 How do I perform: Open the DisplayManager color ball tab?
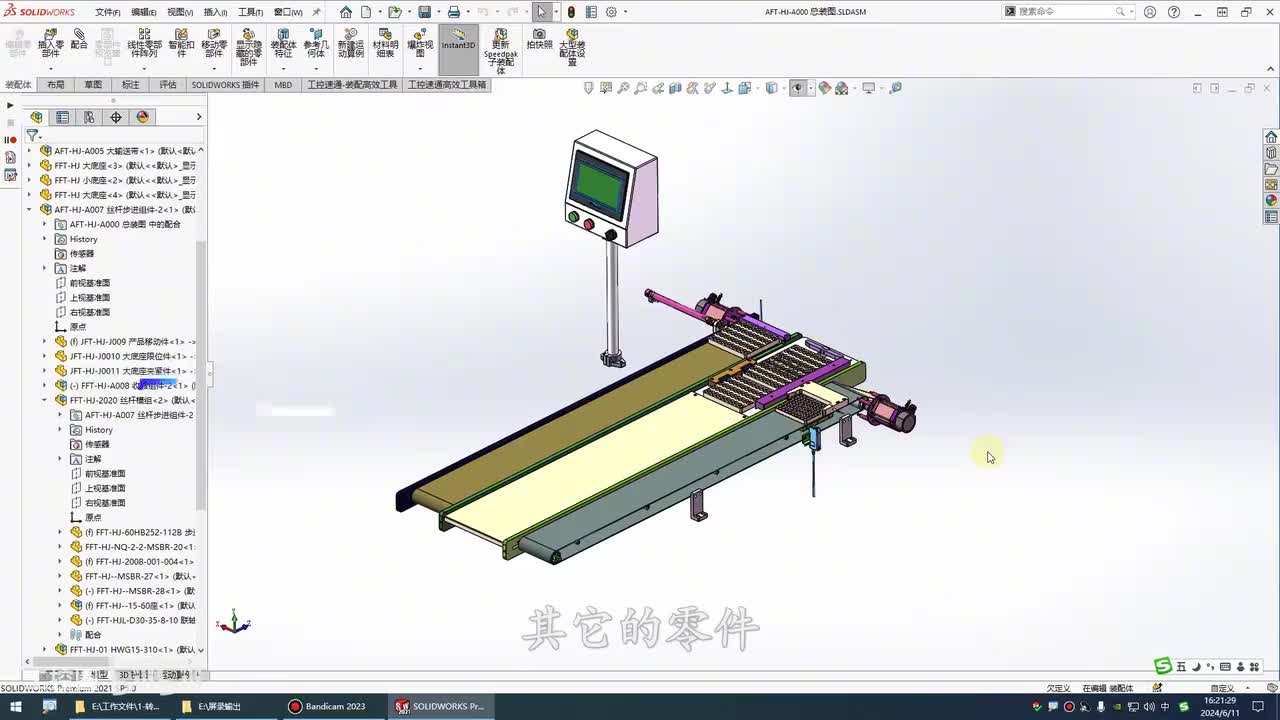click(142, 117)
